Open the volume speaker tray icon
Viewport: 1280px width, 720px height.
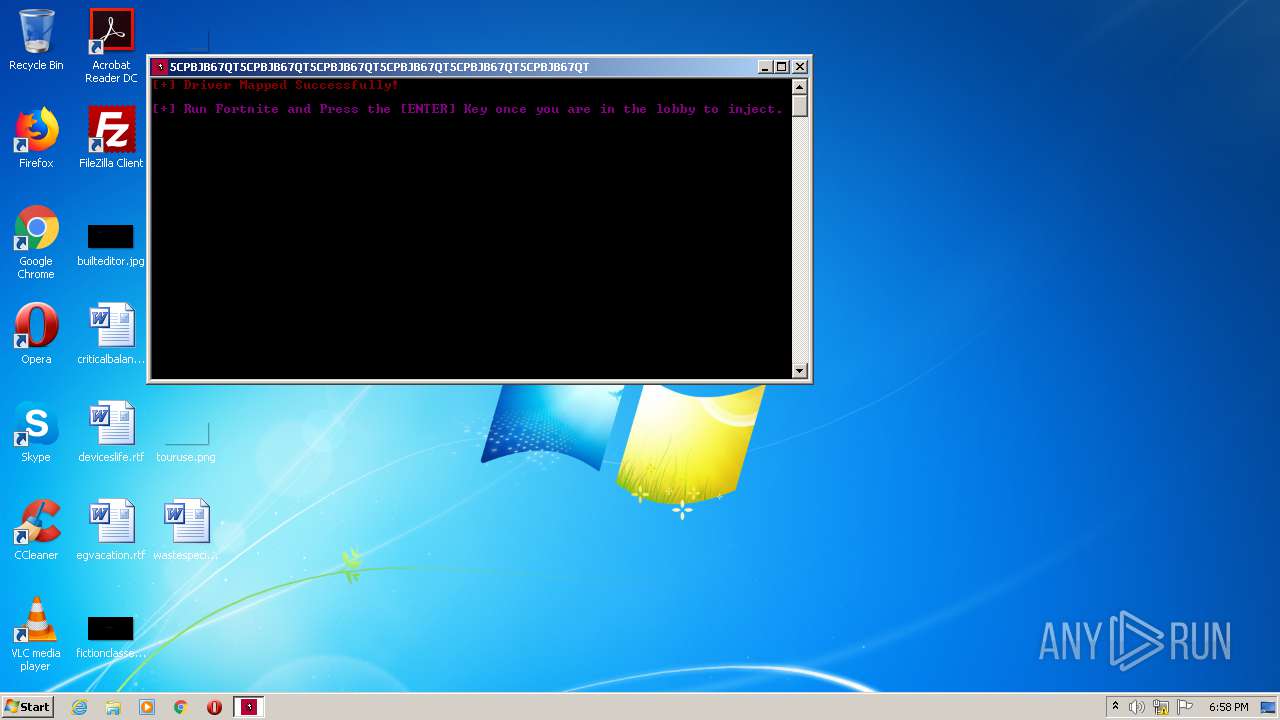[1137, 707]
